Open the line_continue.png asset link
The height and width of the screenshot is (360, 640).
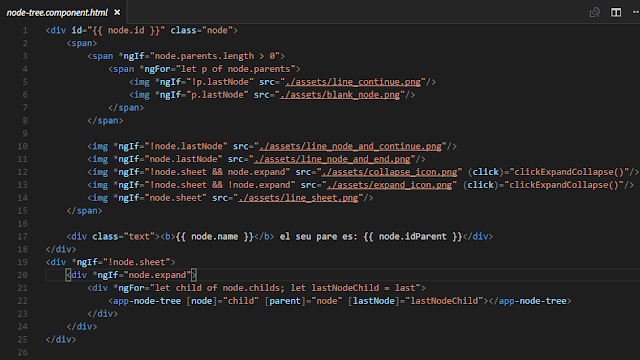(x=353, y=82)
